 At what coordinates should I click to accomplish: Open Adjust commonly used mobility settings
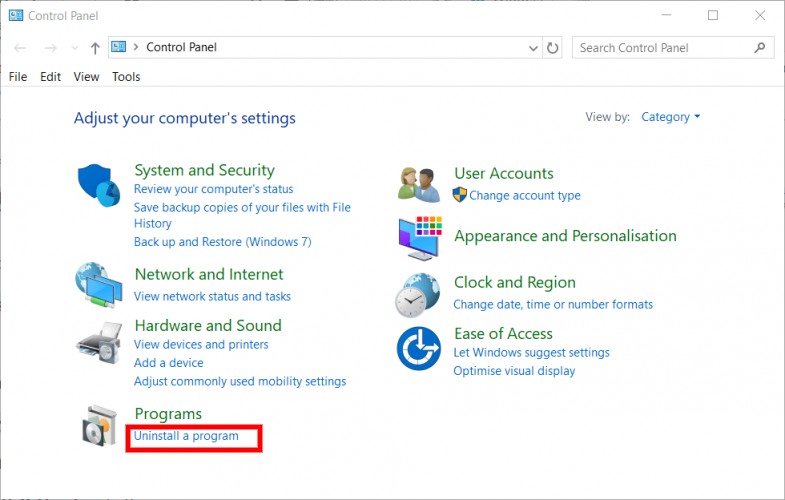pos(240,381)
